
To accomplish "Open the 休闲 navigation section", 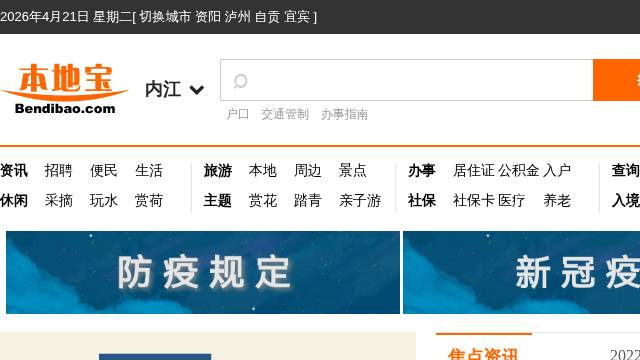I will point(14,200).
